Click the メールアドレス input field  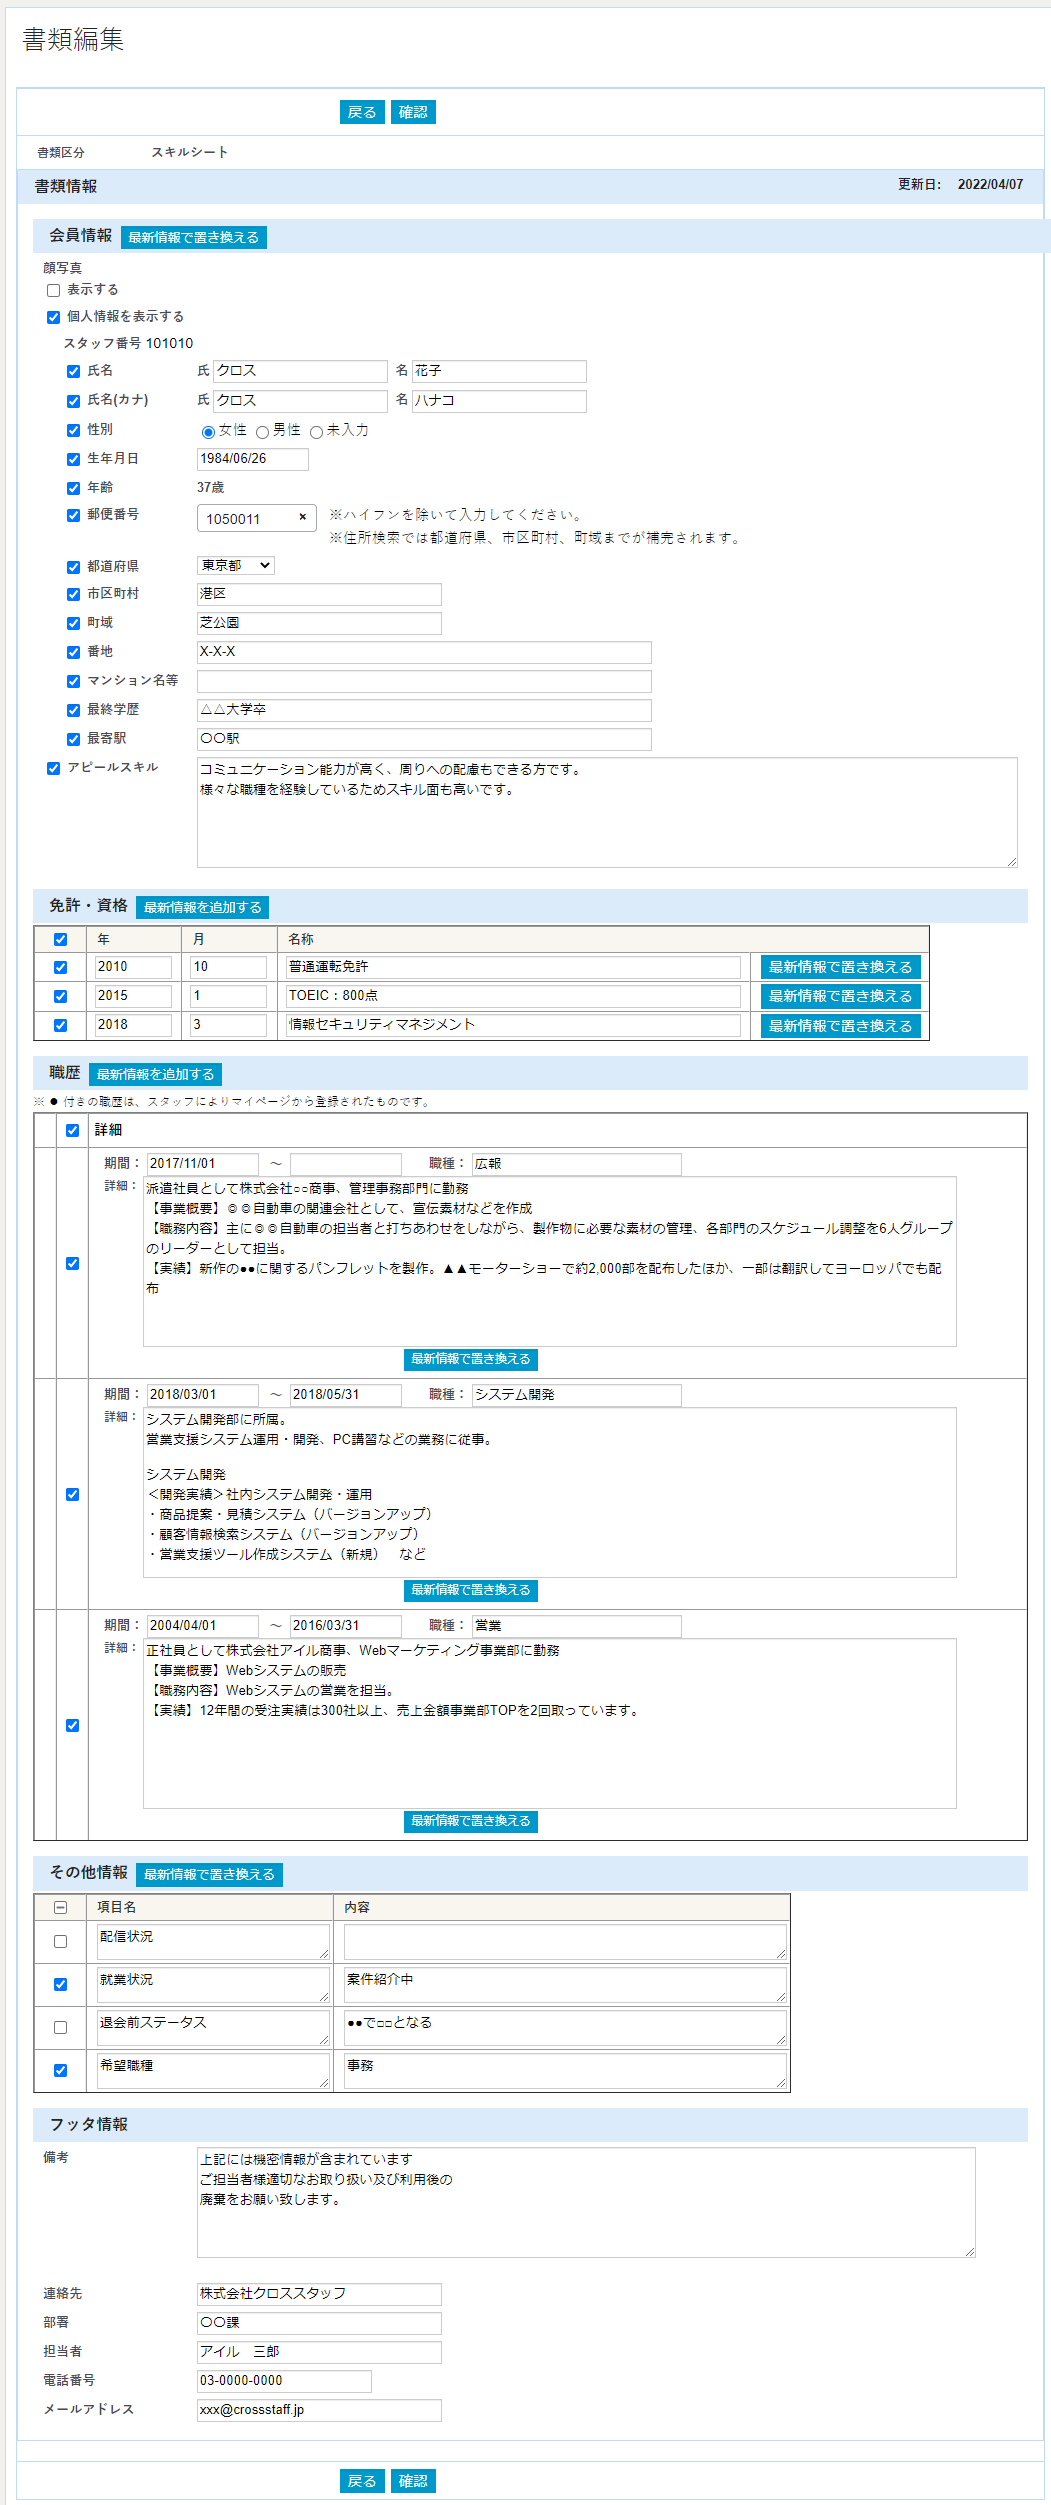[319, 2410]
